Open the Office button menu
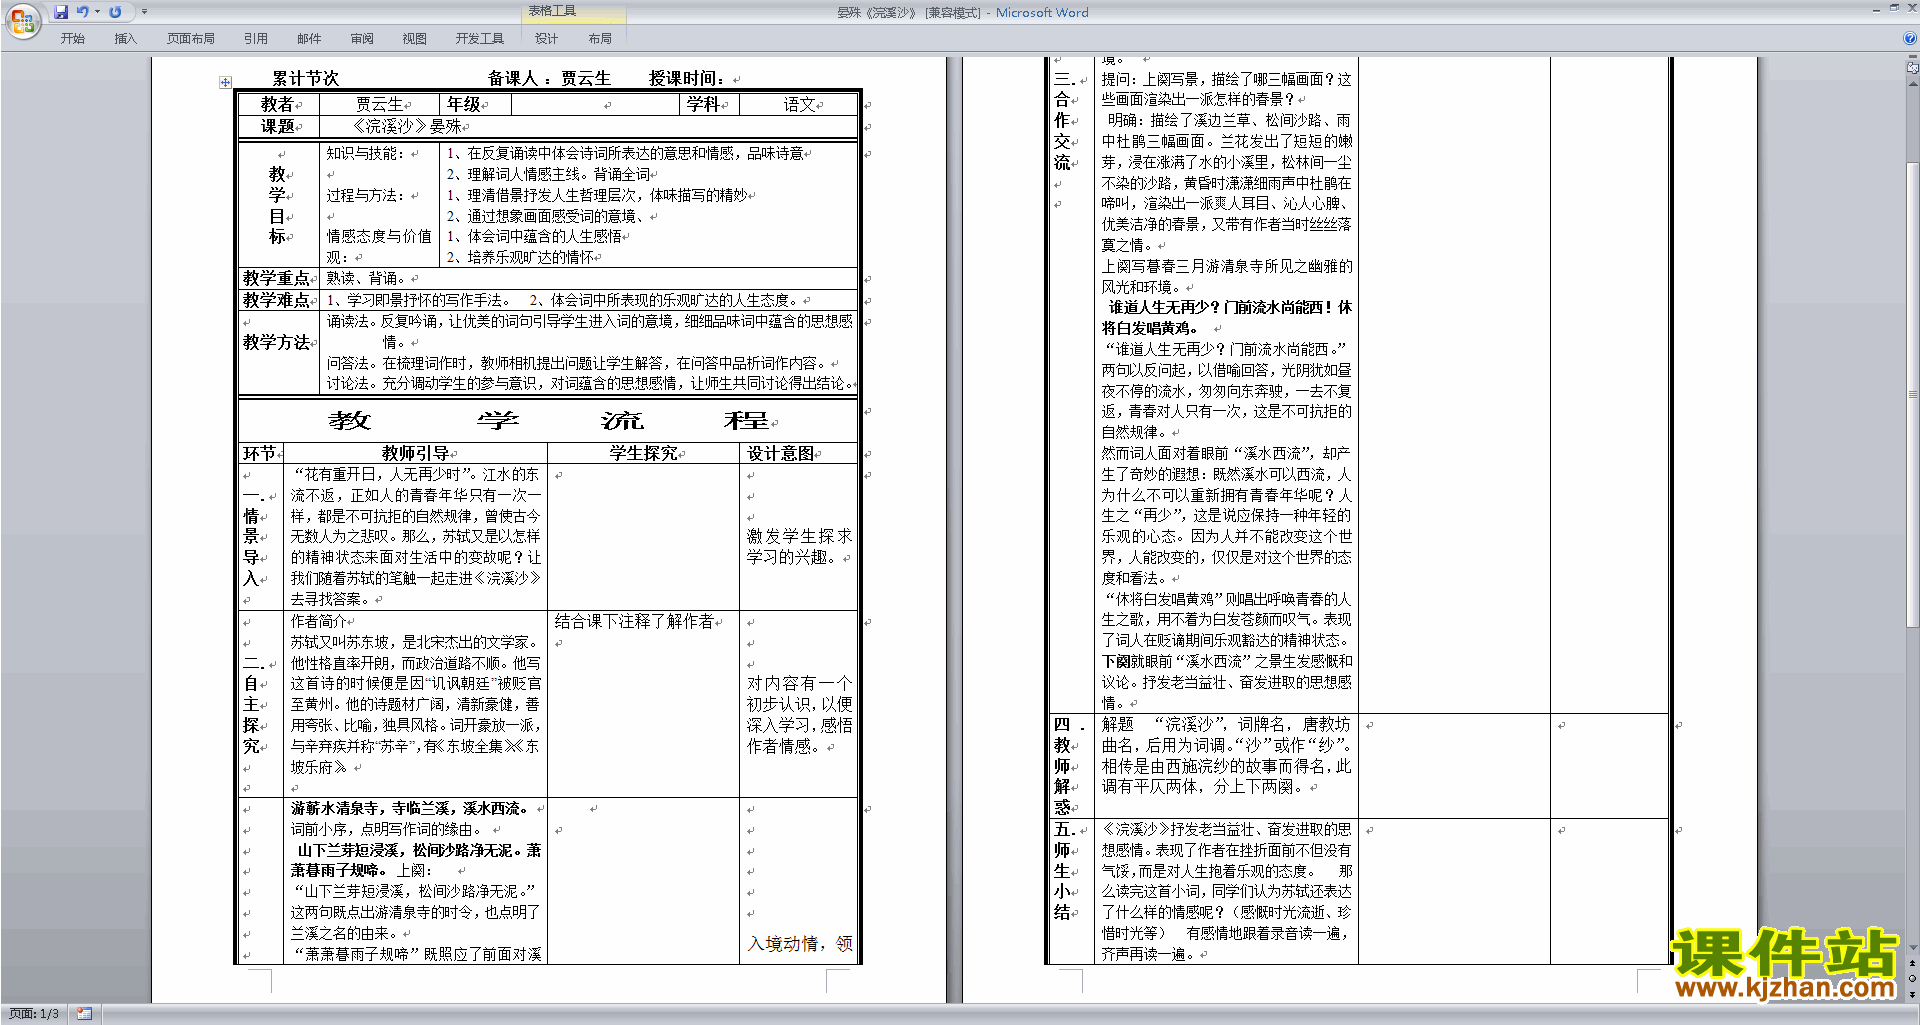The image size is (1920, 1025). pyautogui.click(x=23, y=21)
